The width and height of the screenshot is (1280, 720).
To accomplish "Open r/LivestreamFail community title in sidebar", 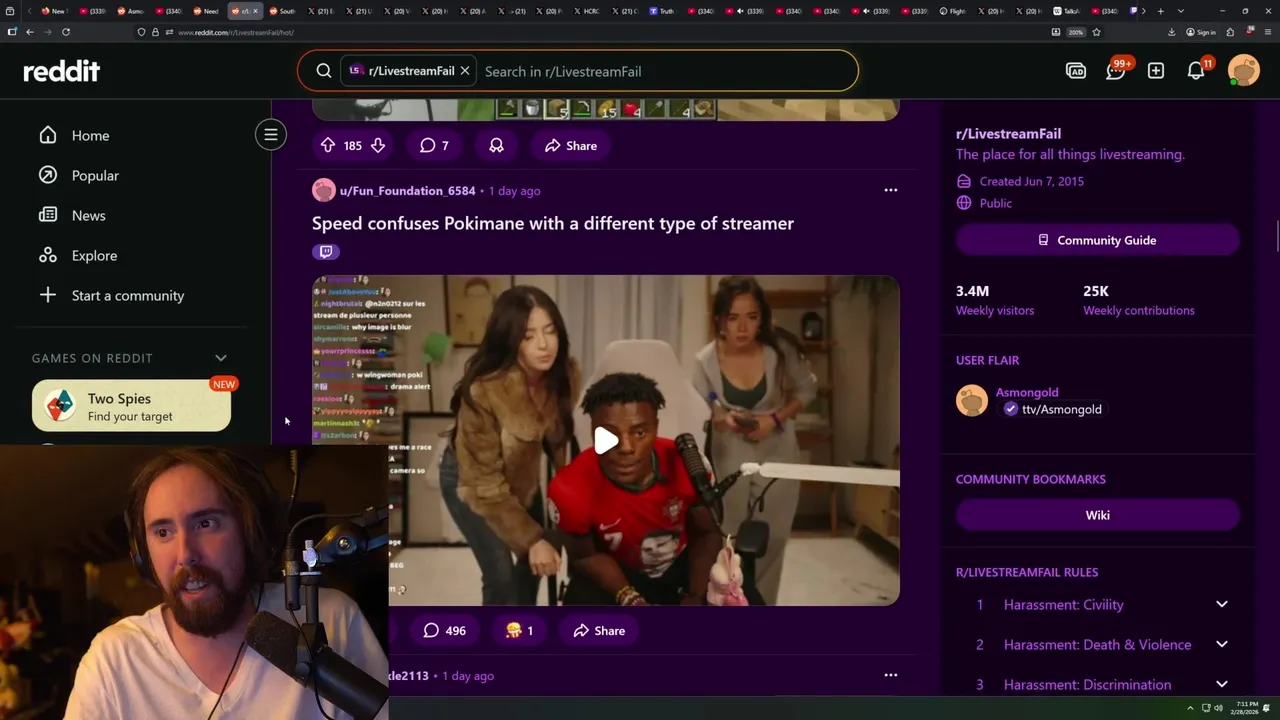I will tap(1008, 133).
